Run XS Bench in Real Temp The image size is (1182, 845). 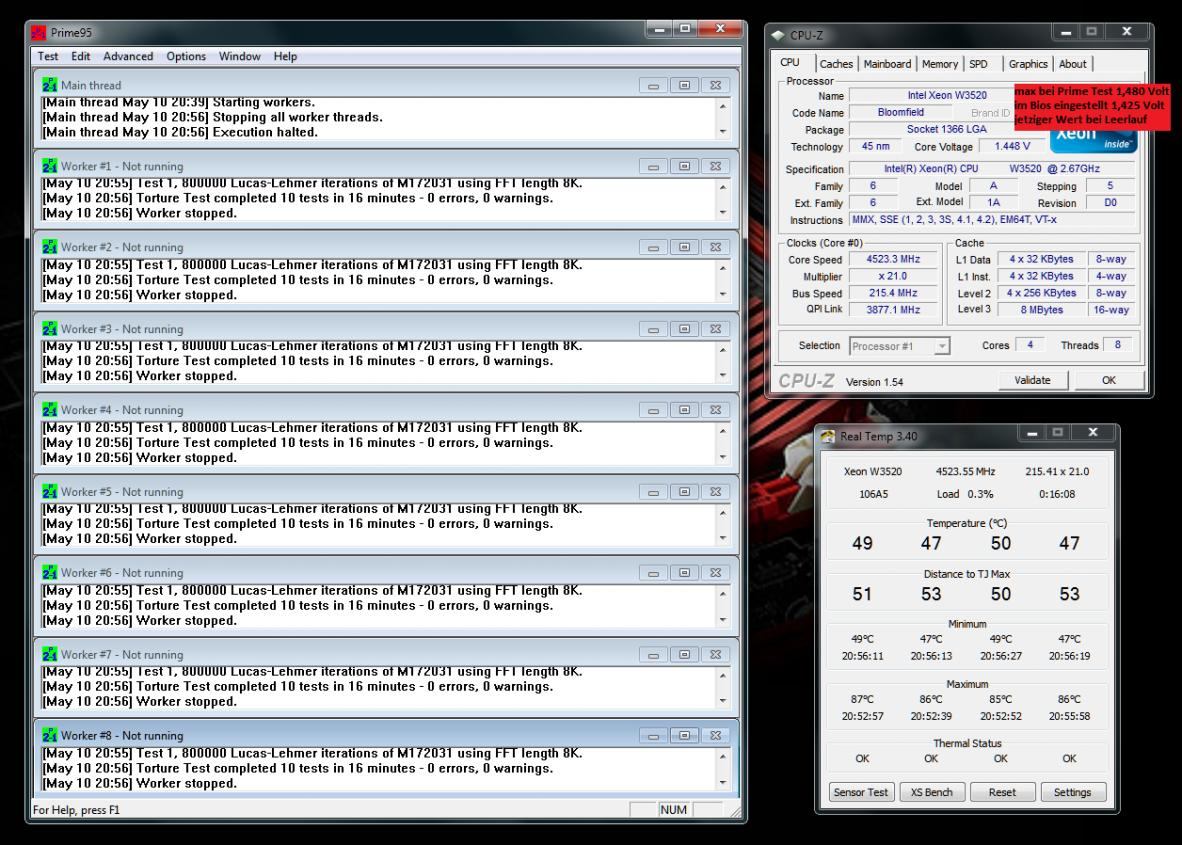pyautogui.click(x=932, y=792)
